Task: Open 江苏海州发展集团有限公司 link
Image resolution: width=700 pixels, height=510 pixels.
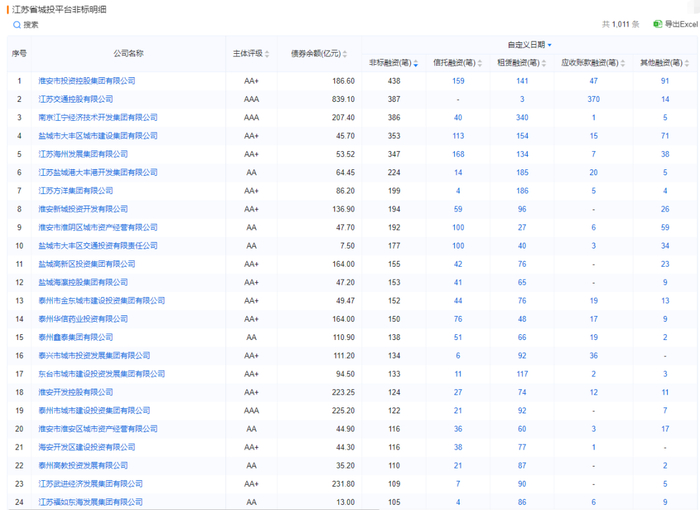Action: pyautogui.click(x=83, y=154)
